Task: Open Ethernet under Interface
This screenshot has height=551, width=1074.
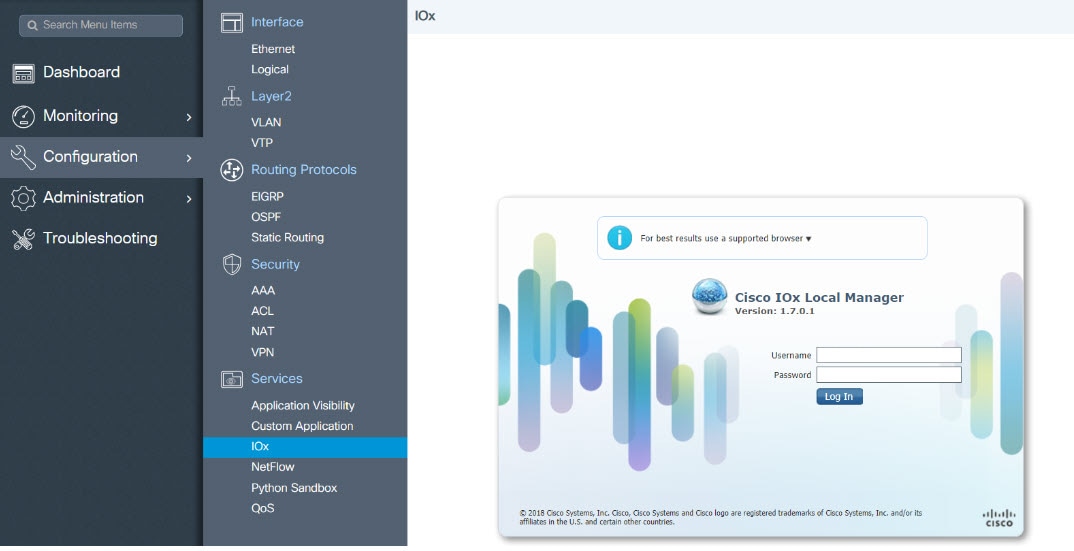Action: tap(273, 49)
